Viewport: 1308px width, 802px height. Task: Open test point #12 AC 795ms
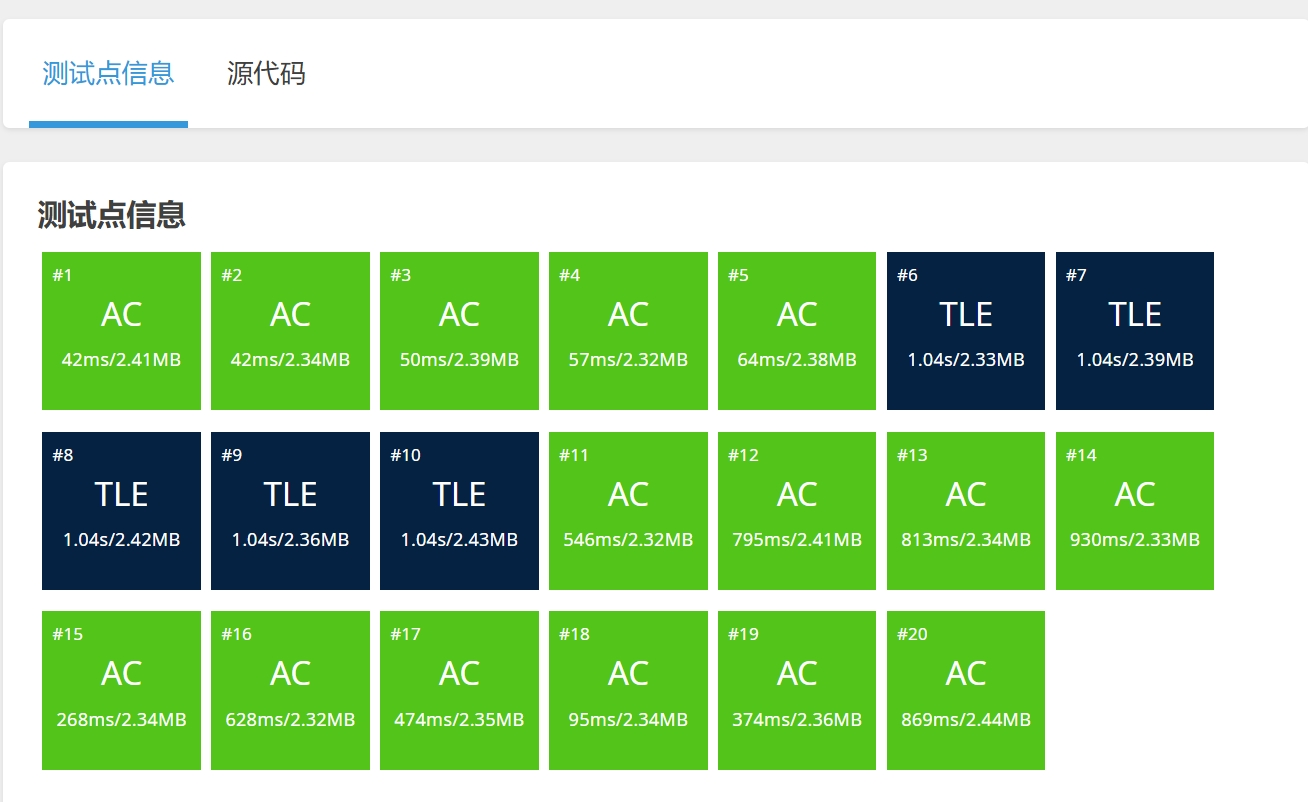pyautogui.click(x=797, y=511)
